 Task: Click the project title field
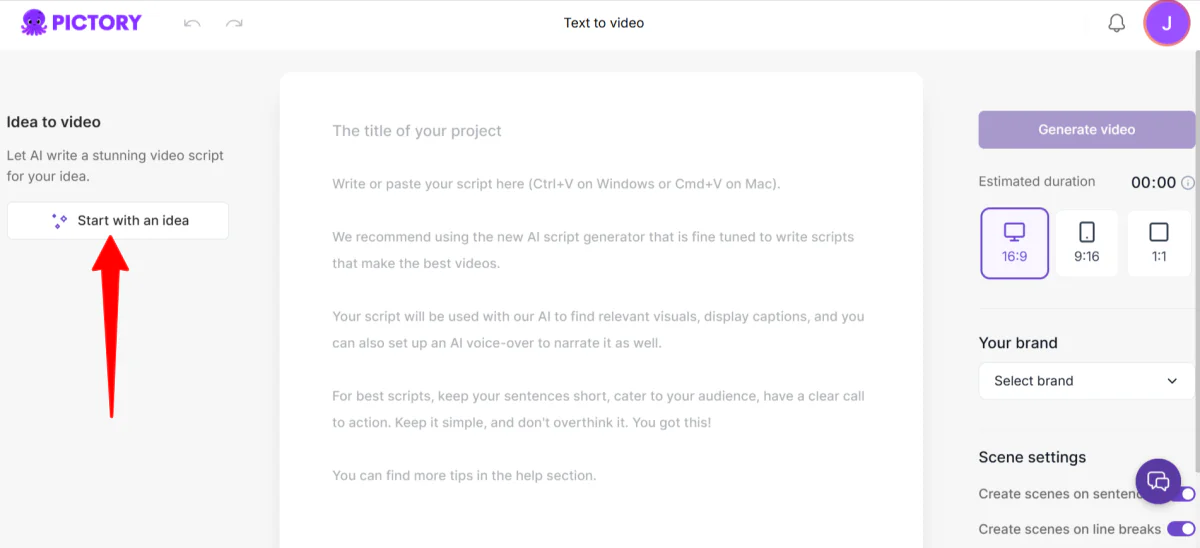point(600,131)
